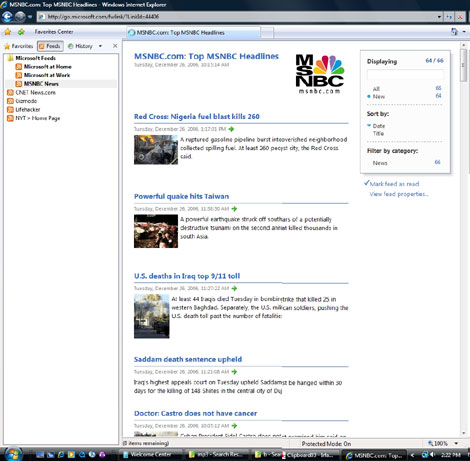Click the MSNBC peacock logo image
Screen dimensions: 470x461
320,74
